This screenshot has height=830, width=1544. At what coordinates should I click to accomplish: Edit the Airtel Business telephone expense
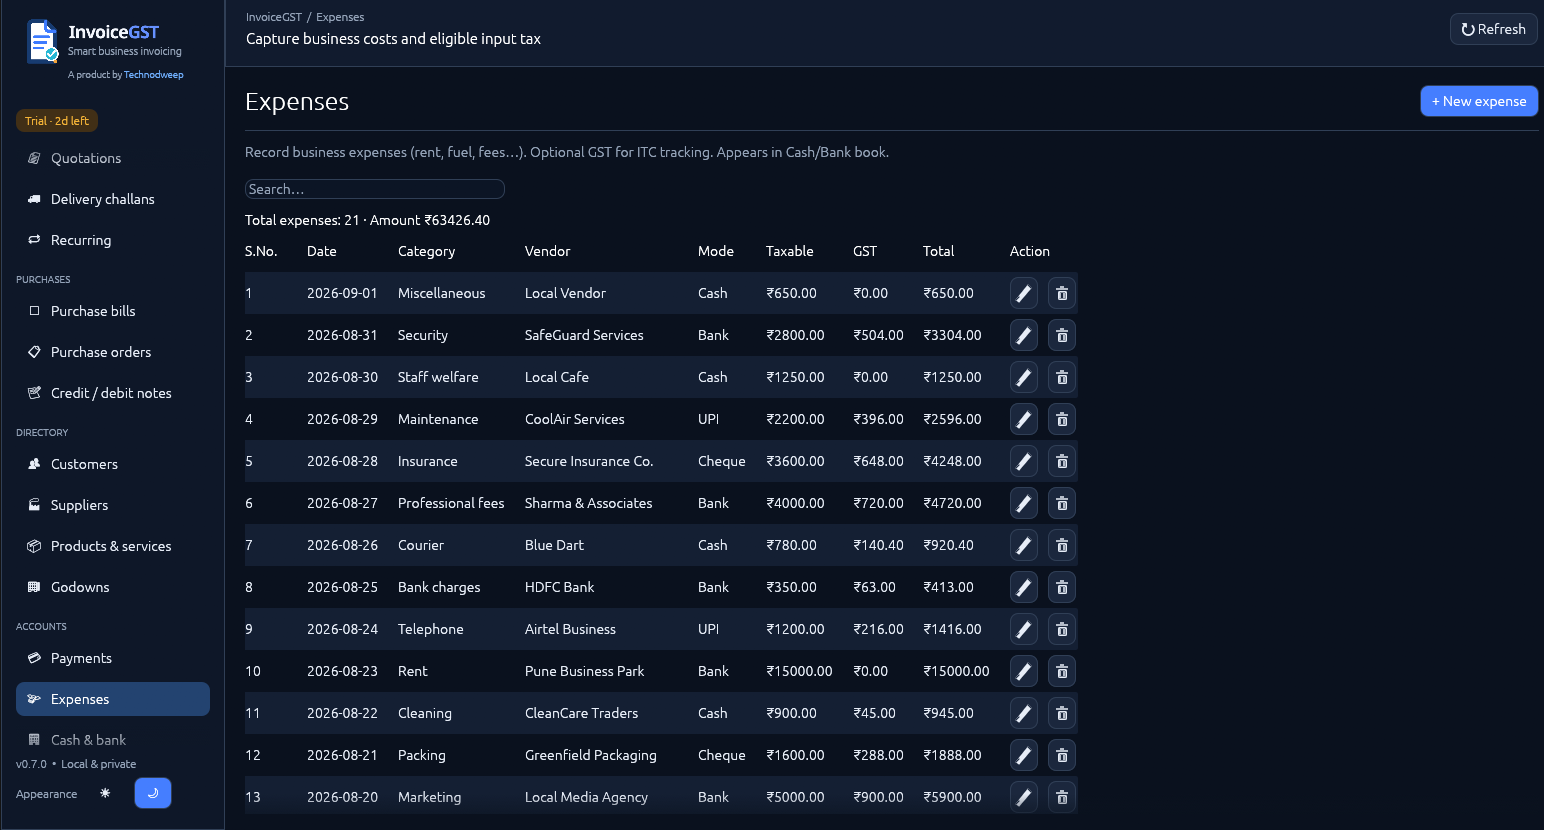(x=1023, y=629)
